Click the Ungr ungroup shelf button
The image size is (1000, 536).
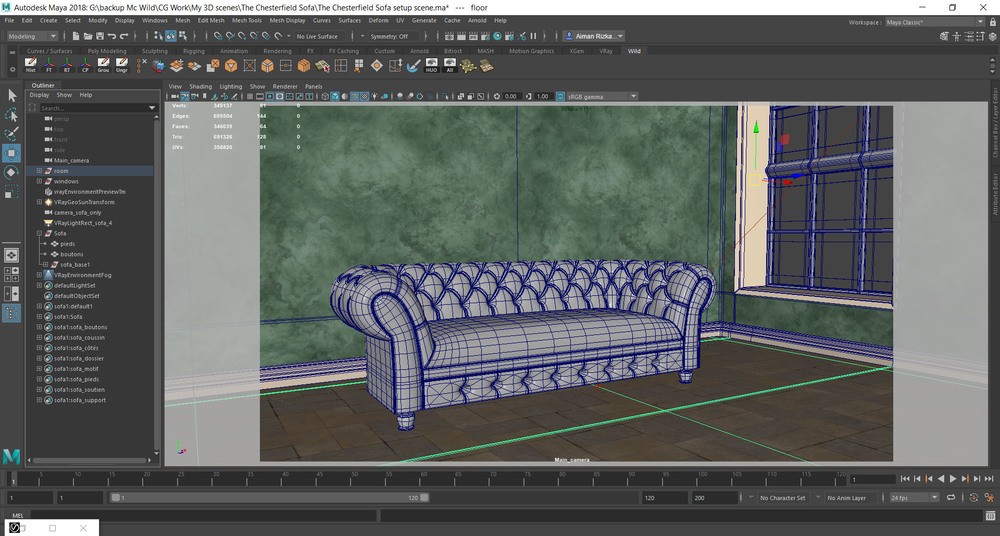pos(122,65)
